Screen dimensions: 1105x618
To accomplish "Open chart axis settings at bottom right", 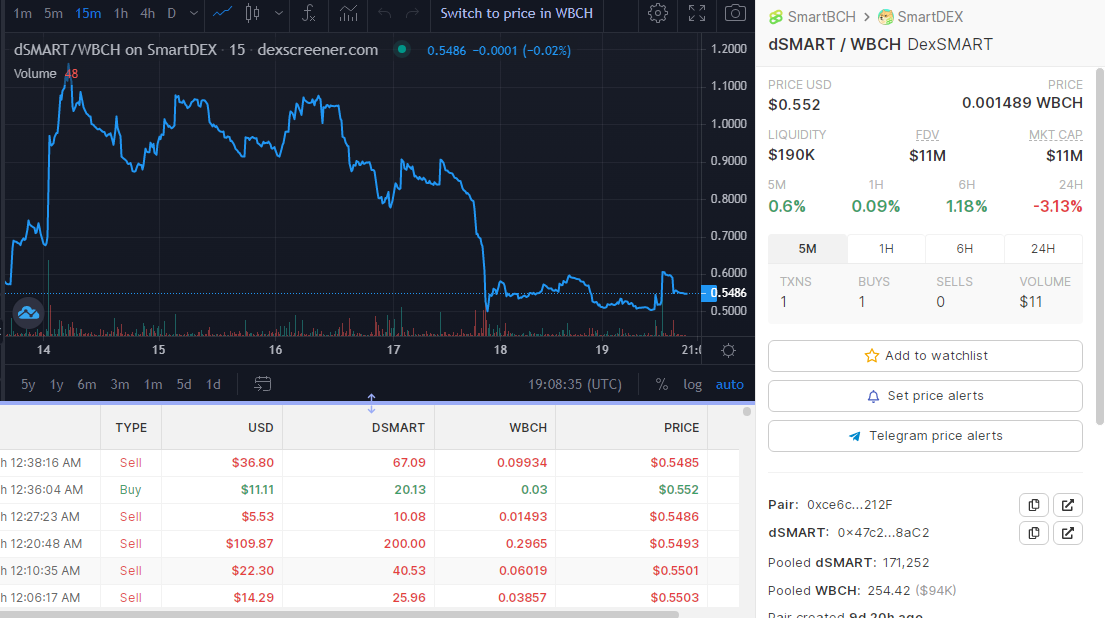I will pos(729,350).
